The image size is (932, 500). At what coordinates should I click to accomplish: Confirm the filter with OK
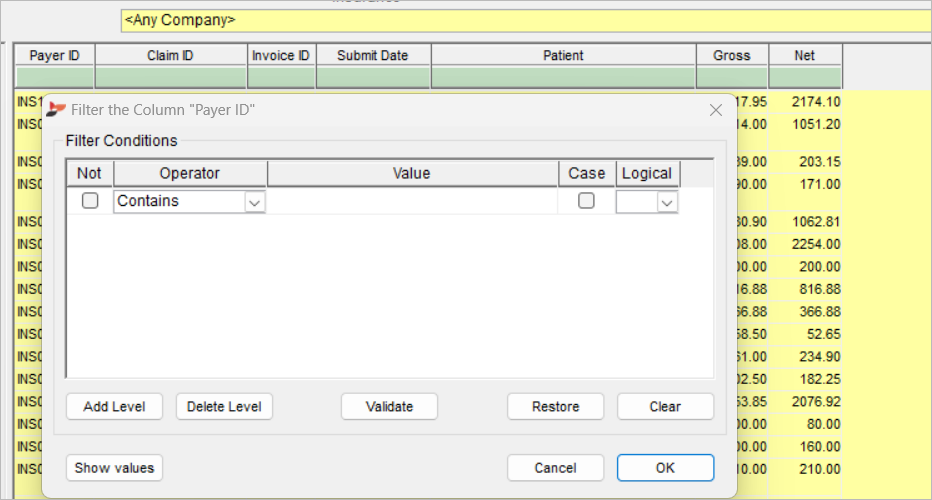point(665,468)
